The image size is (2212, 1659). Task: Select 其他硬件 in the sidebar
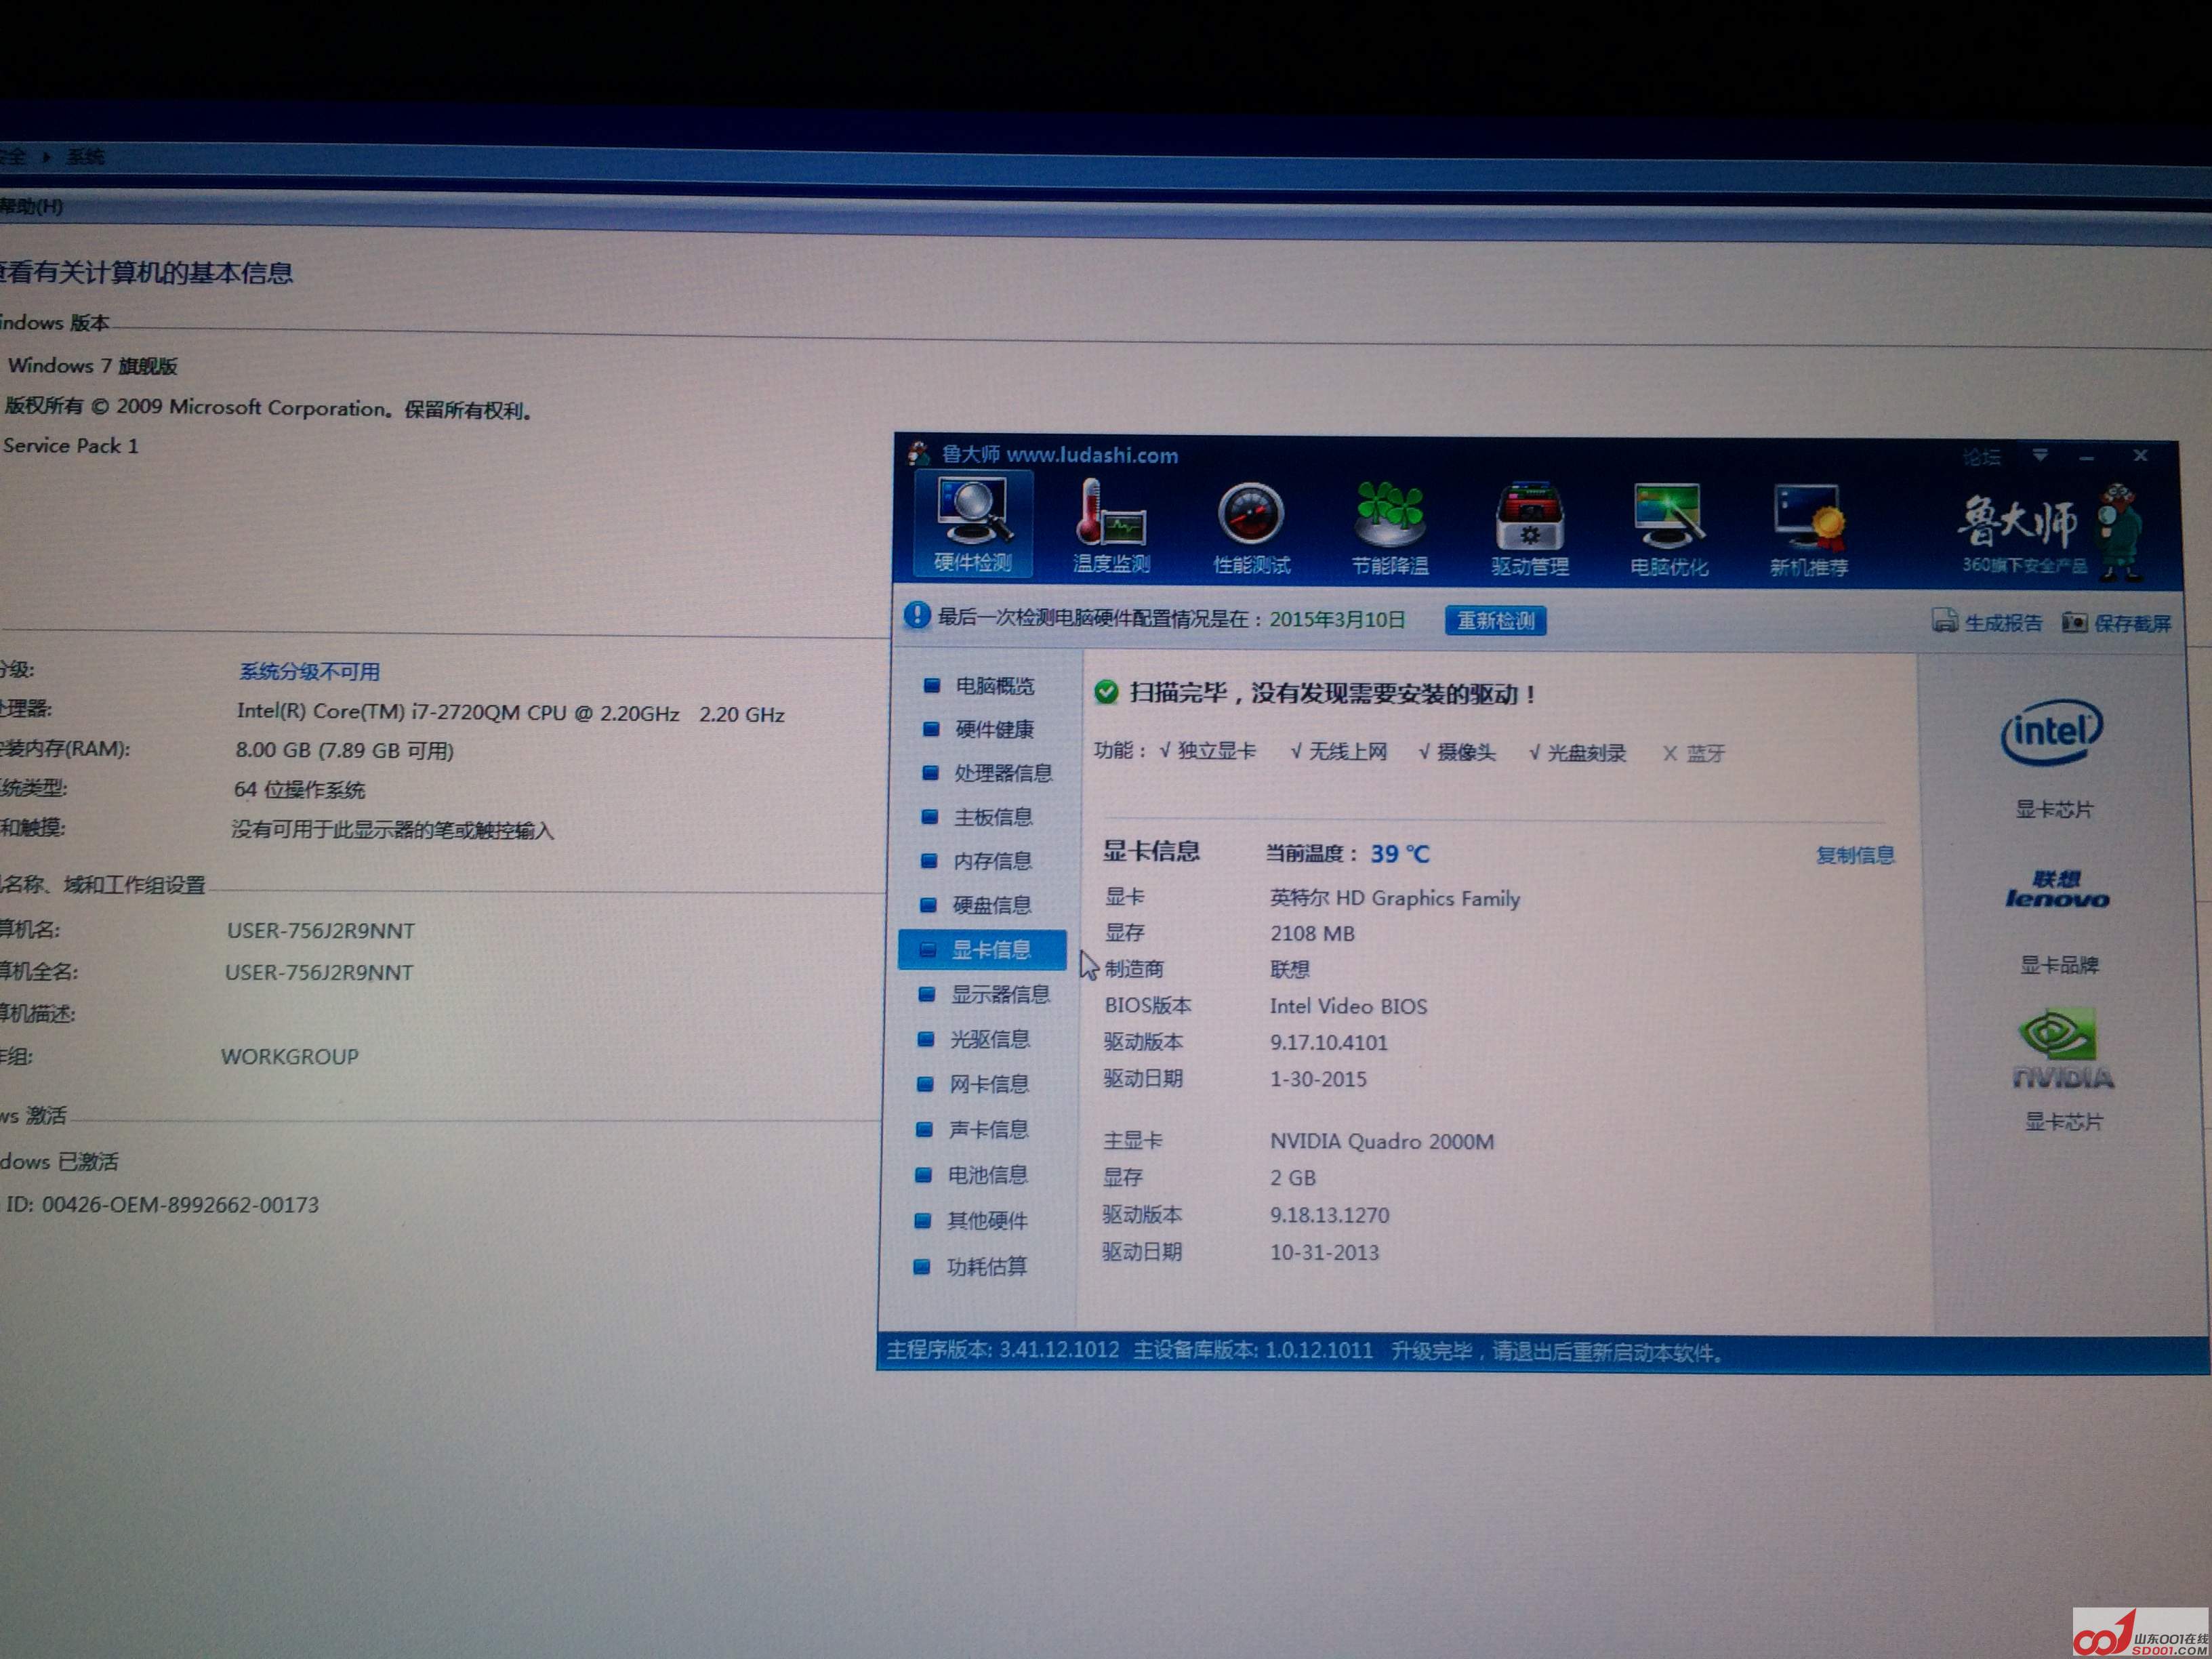(986, 1221)
